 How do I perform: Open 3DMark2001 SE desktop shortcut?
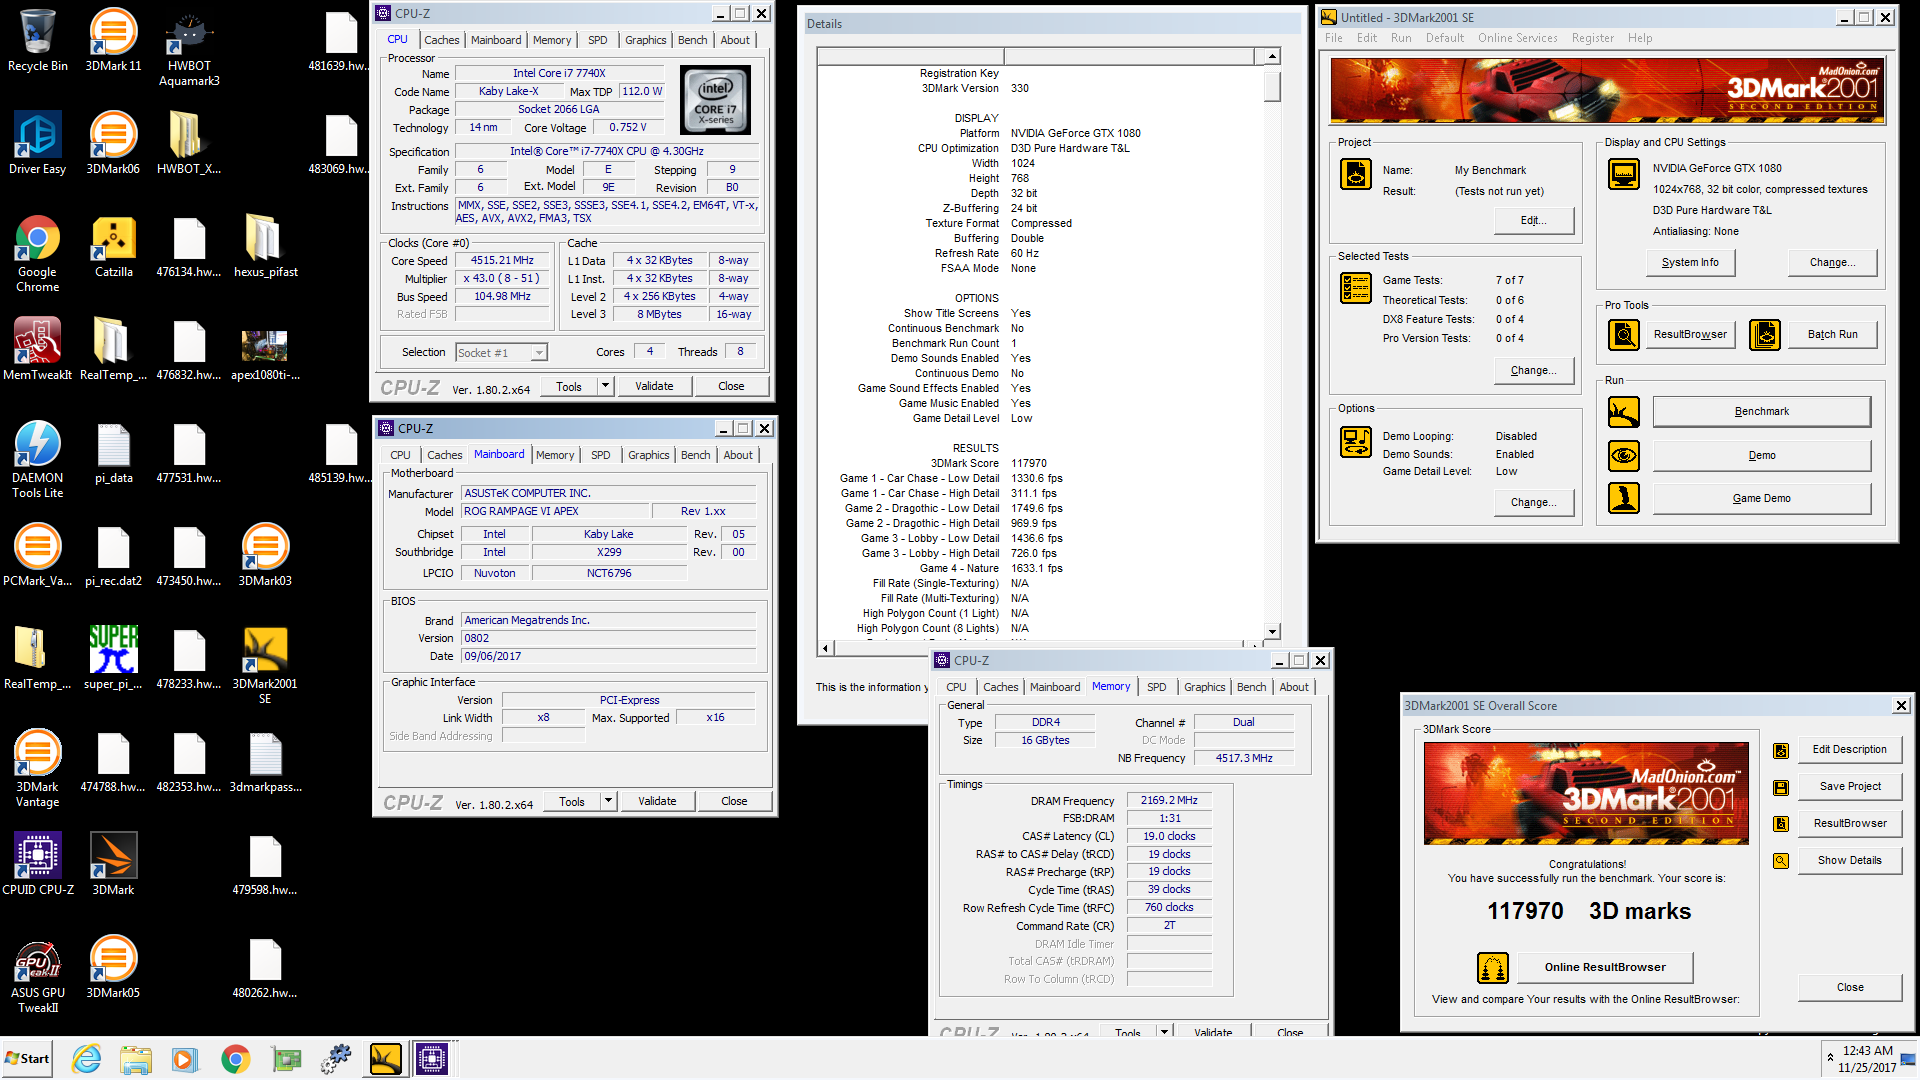[x=265, y=665]
